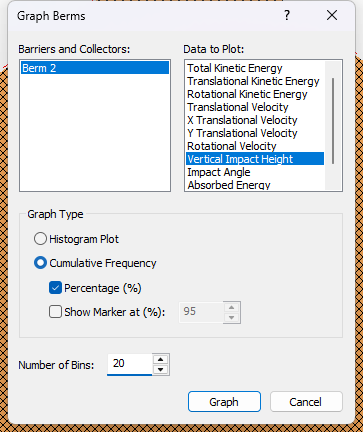Select Vertical Impact Height item

tap(255, 159)
